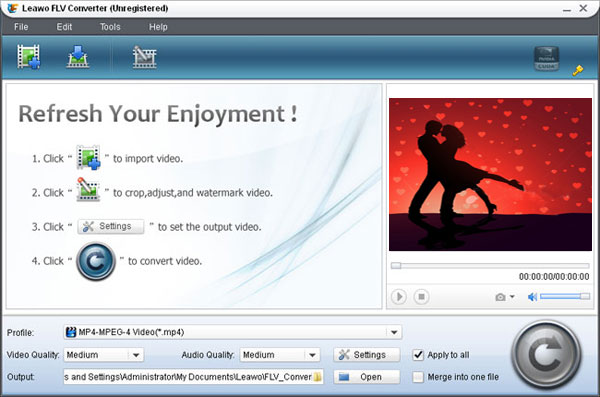The image size is (600, 397).
Task: Click the preview video thumbnail
Action: 490,175
